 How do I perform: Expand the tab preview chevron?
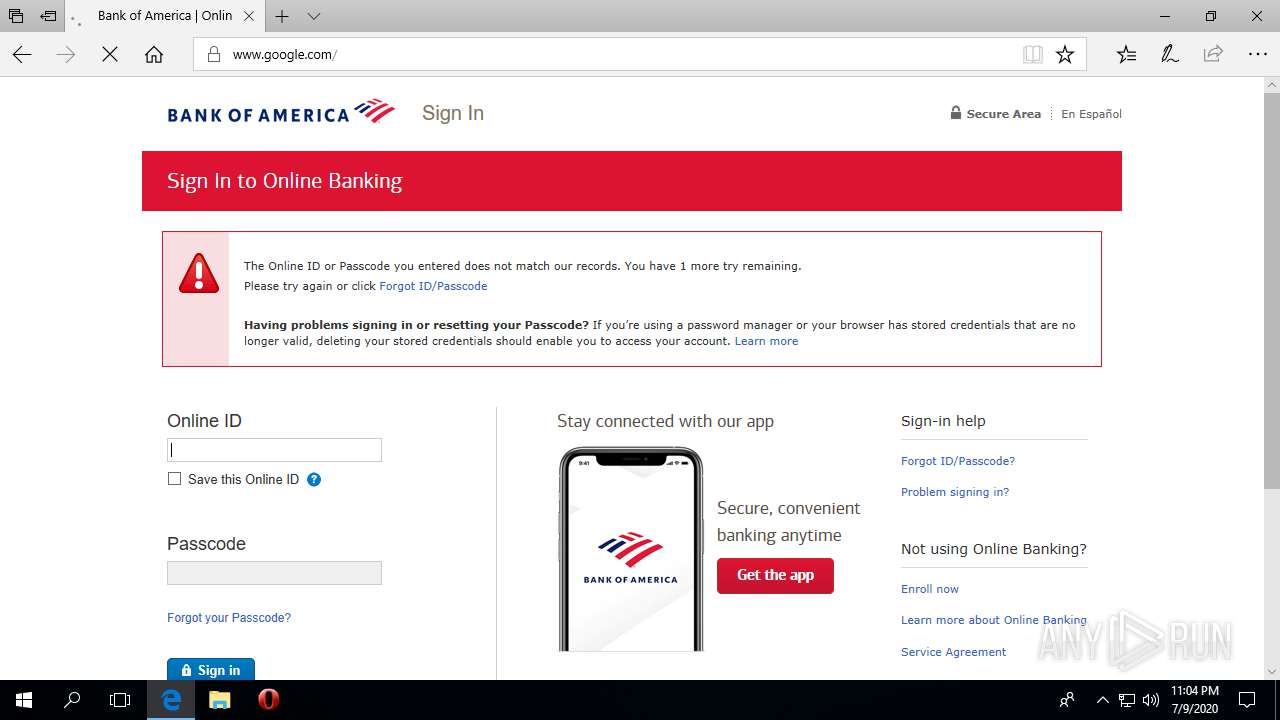pos(314,16)
